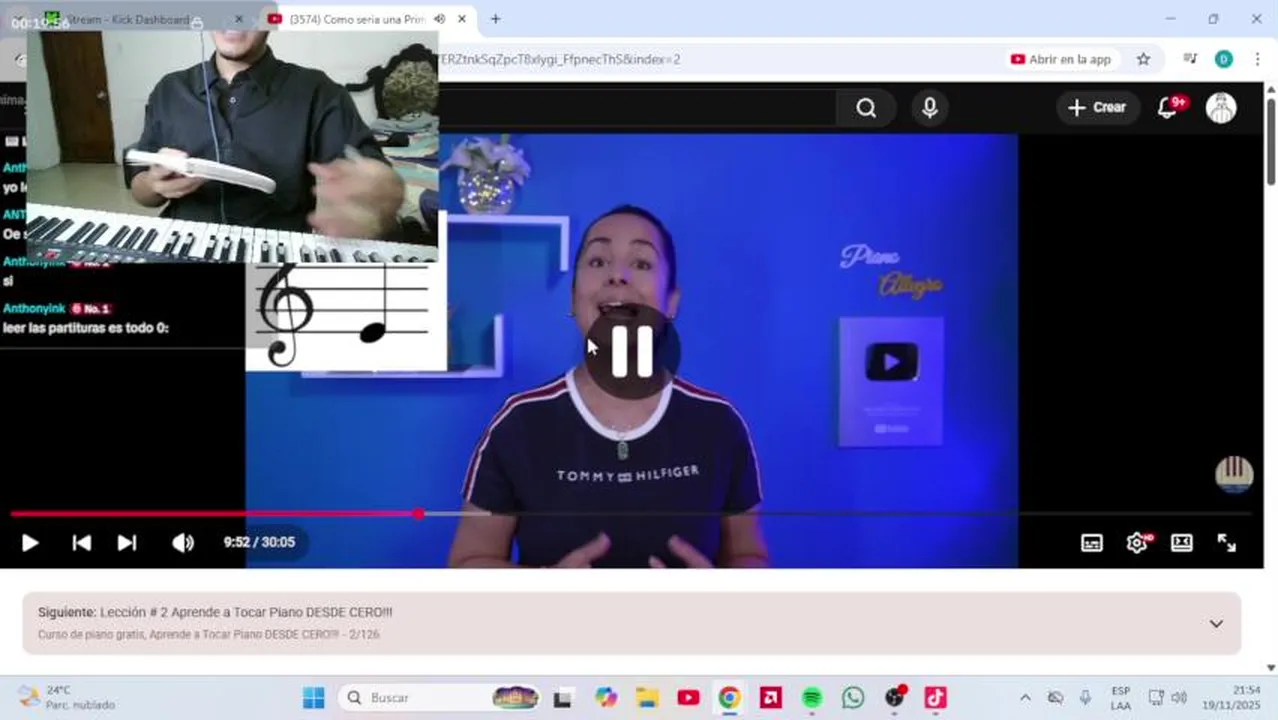Skip to previous video in playlist
1278x720 pixels.
click(x=82, y=542)
